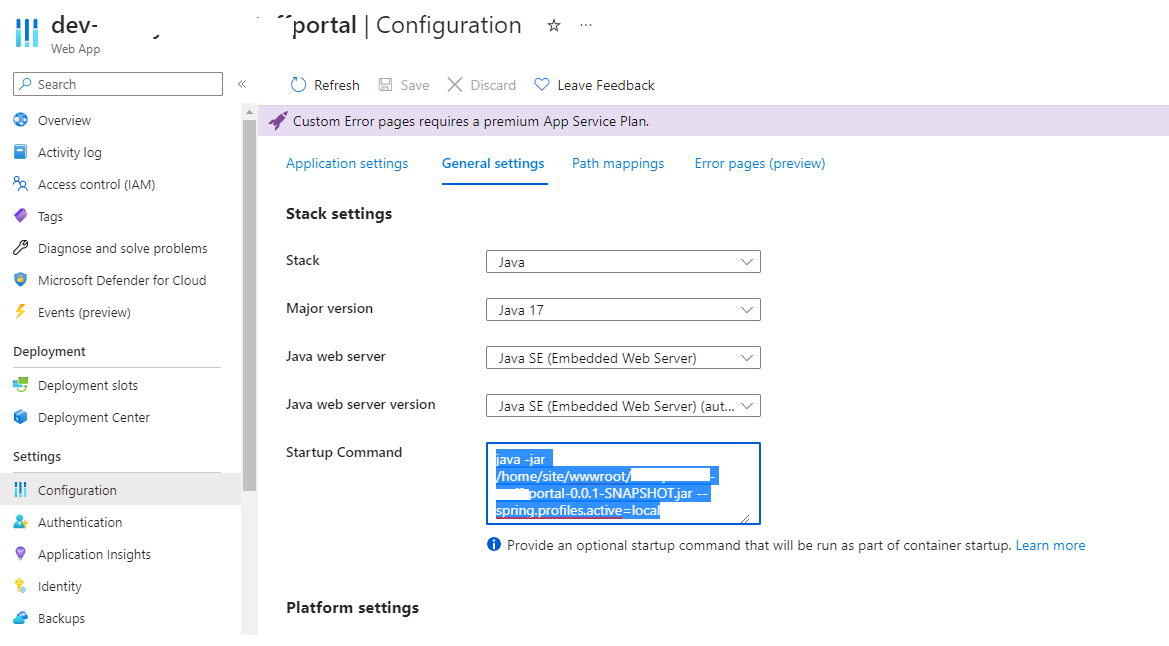Open the Stack dropdown showing Java

tap(623, 262)
